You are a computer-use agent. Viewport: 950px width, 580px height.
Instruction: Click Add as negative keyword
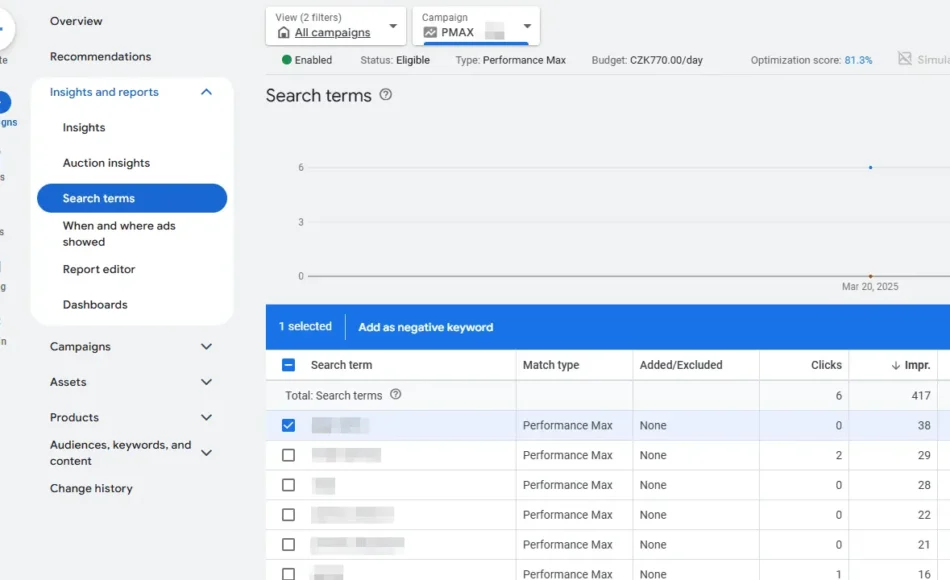pyautogui.click(x=425, y=327)
